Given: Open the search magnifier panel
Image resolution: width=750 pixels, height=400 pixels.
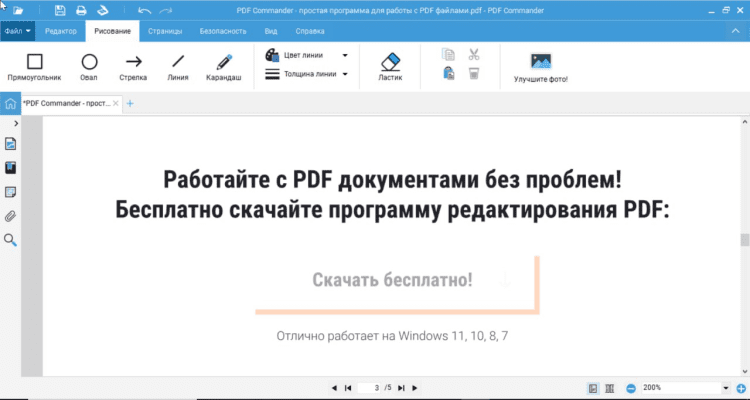Looking at the screenshot, I should 10,240.
